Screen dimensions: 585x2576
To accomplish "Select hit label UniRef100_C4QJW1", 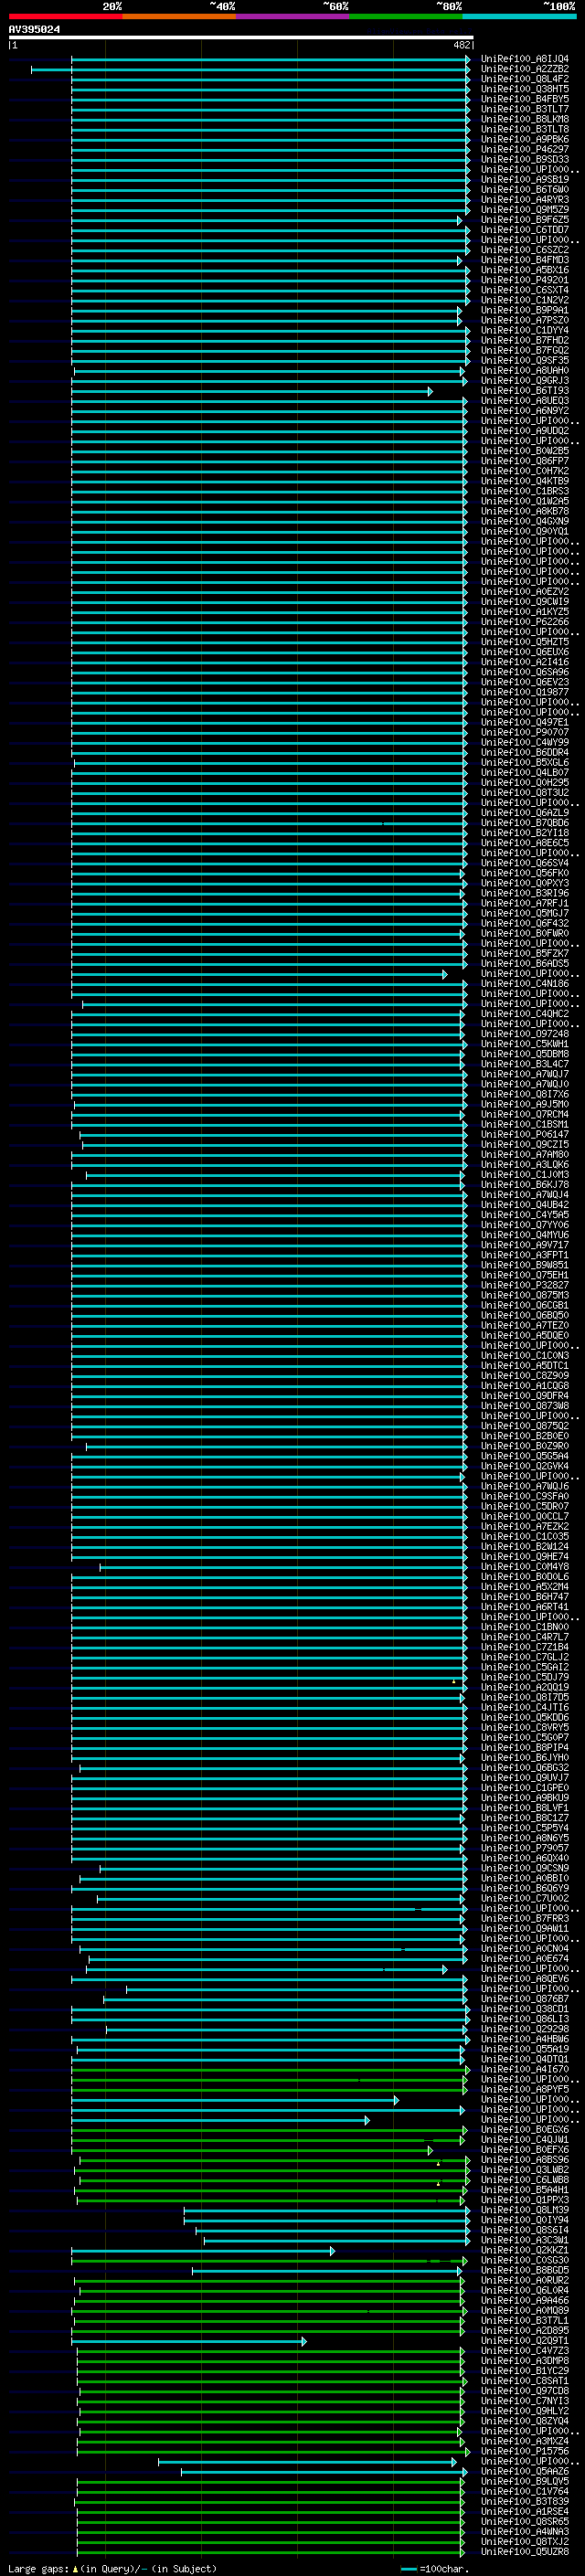I will (x=525, y=2139).
